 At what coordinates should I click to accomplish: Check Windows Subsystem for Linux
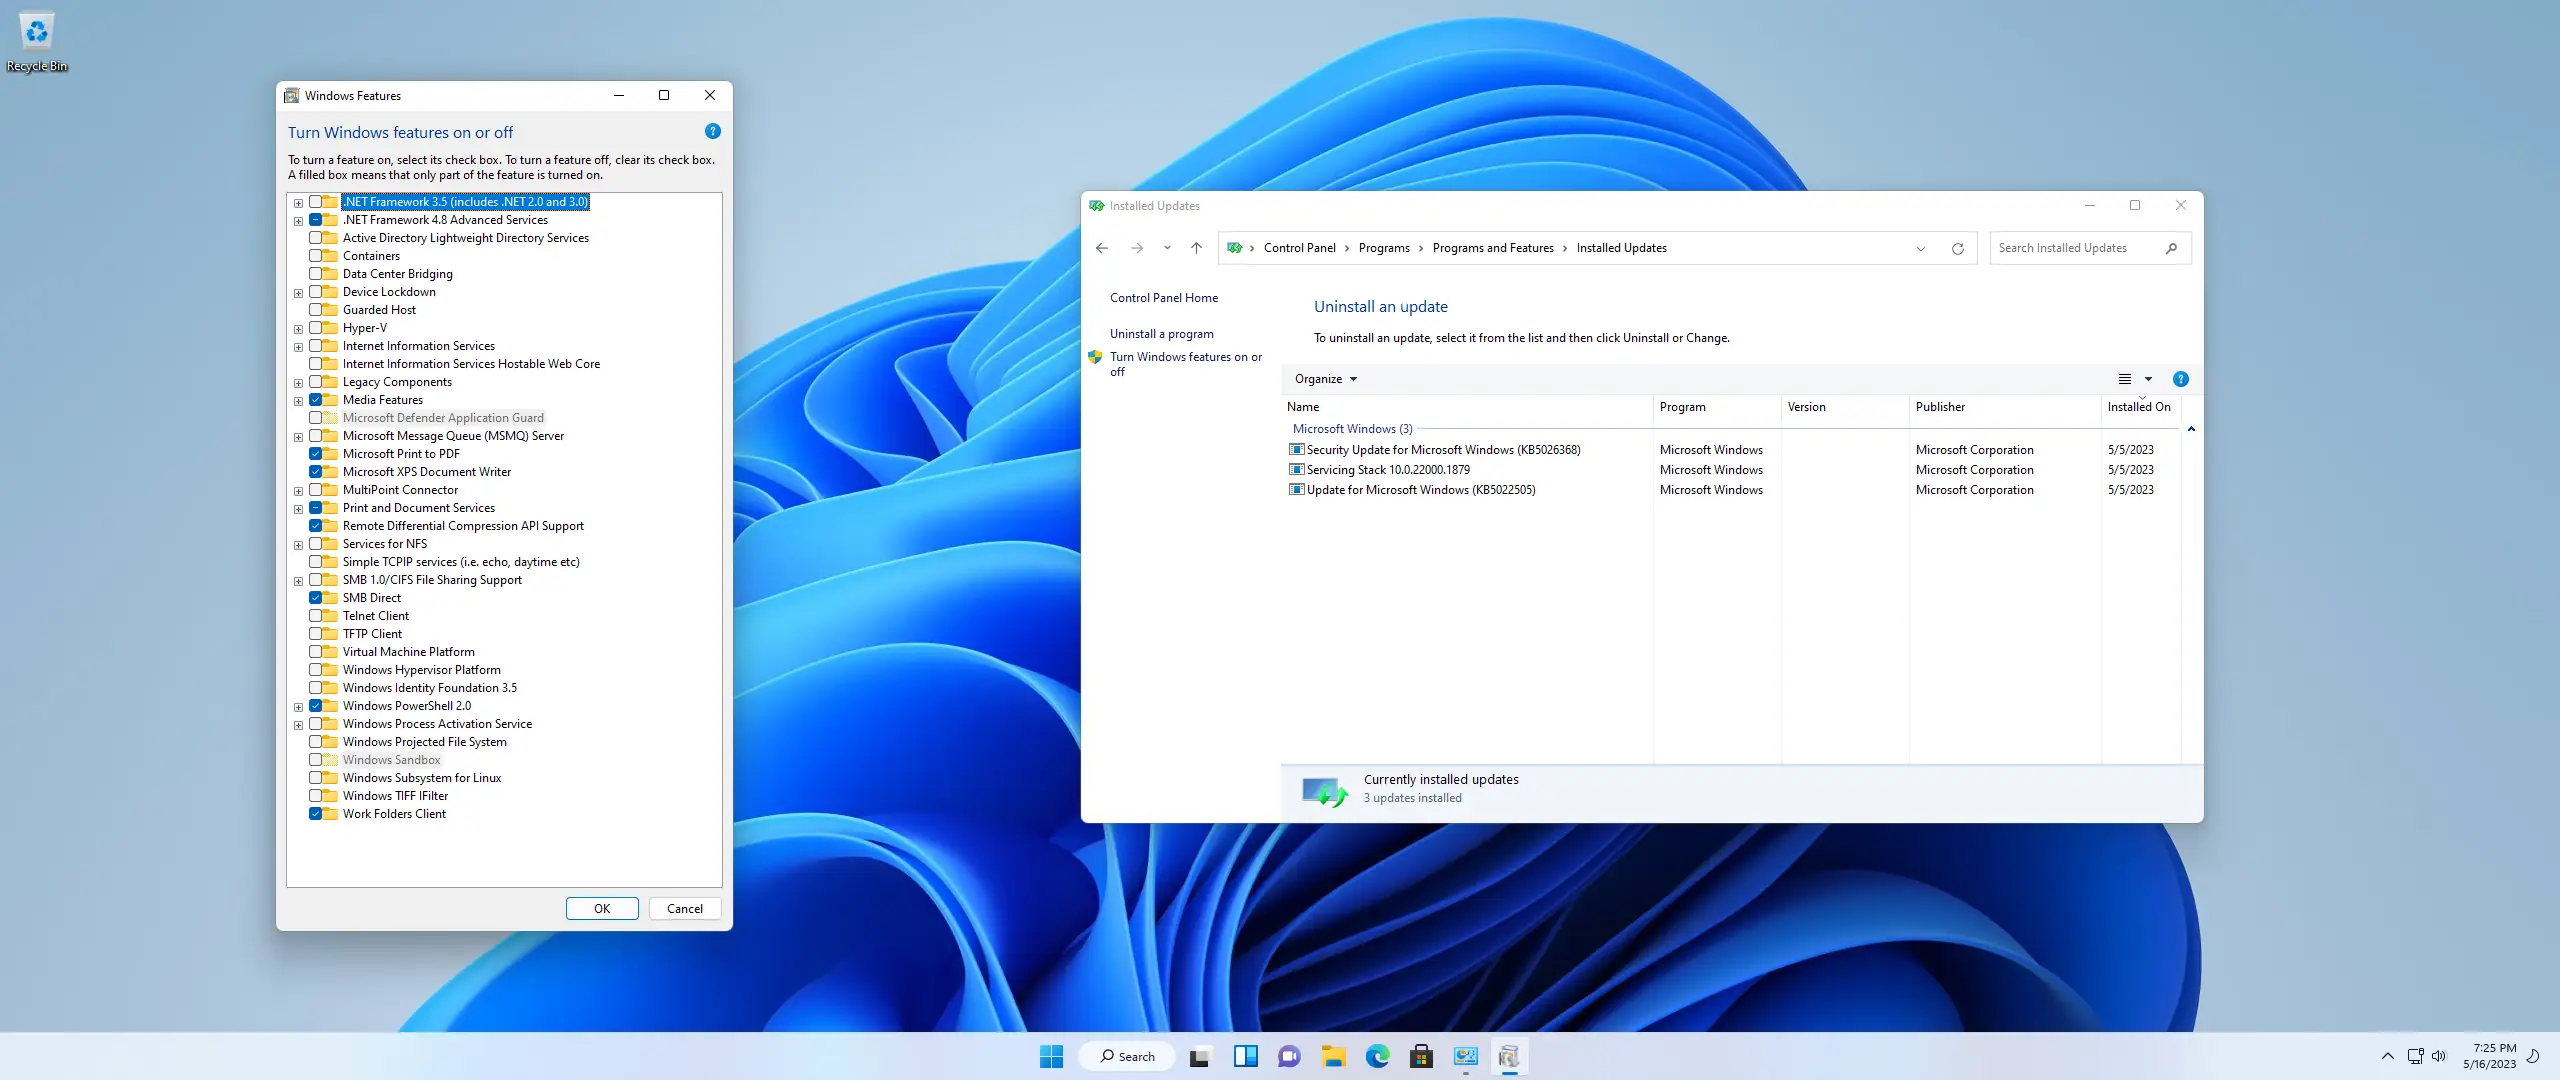coord(316,778)
